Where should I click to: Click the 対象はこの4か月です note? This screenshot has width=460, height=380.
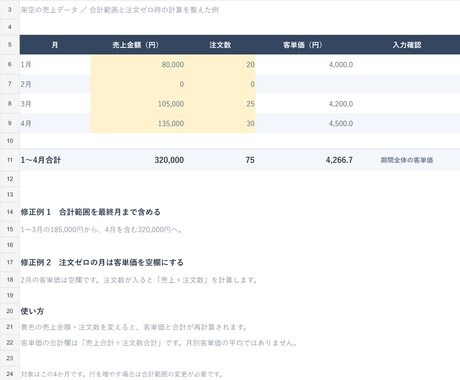(x=122, y=374)
